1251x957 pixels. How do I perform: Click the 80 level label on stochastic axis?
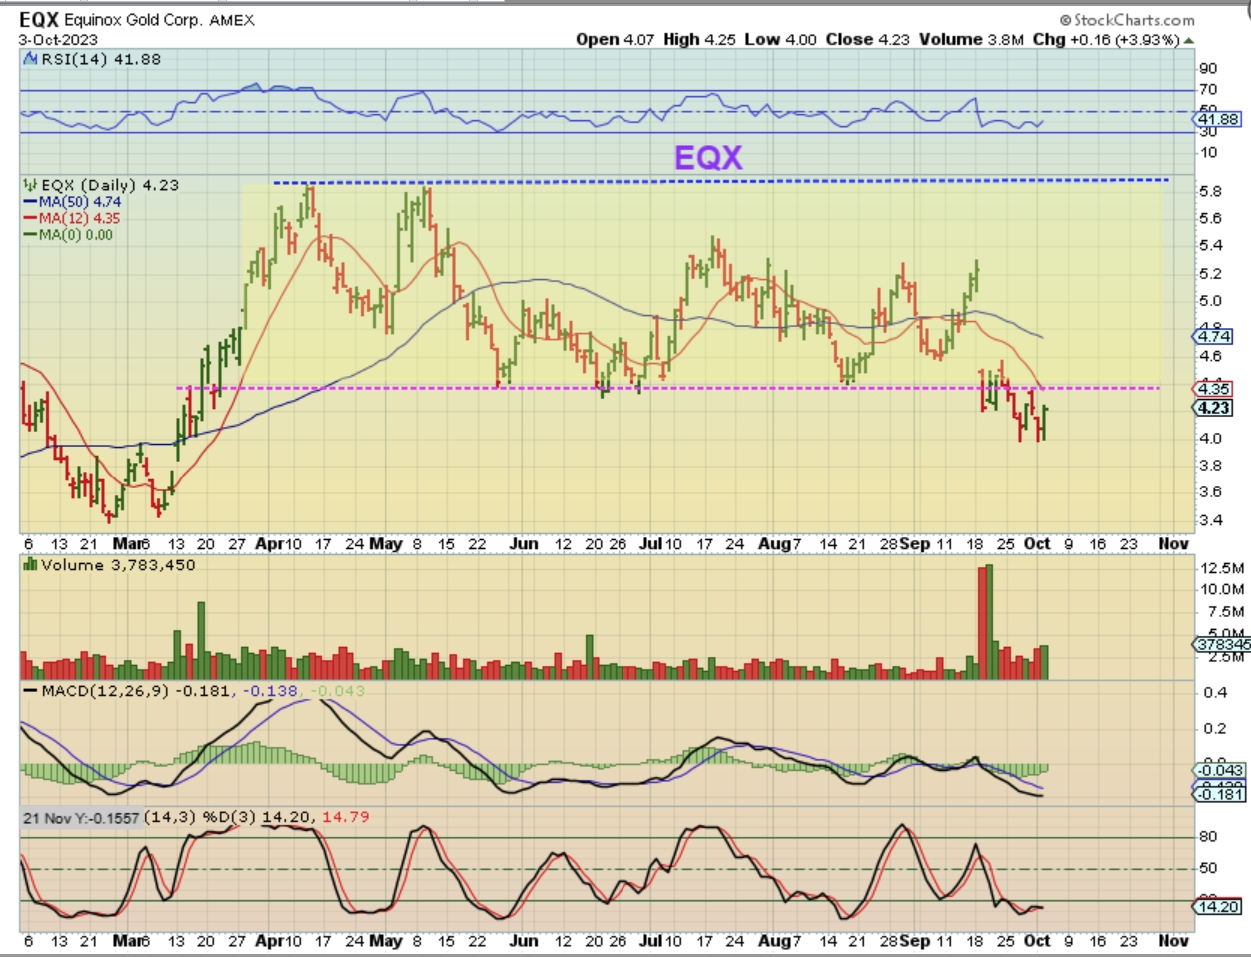click(x=1208, y=836)
